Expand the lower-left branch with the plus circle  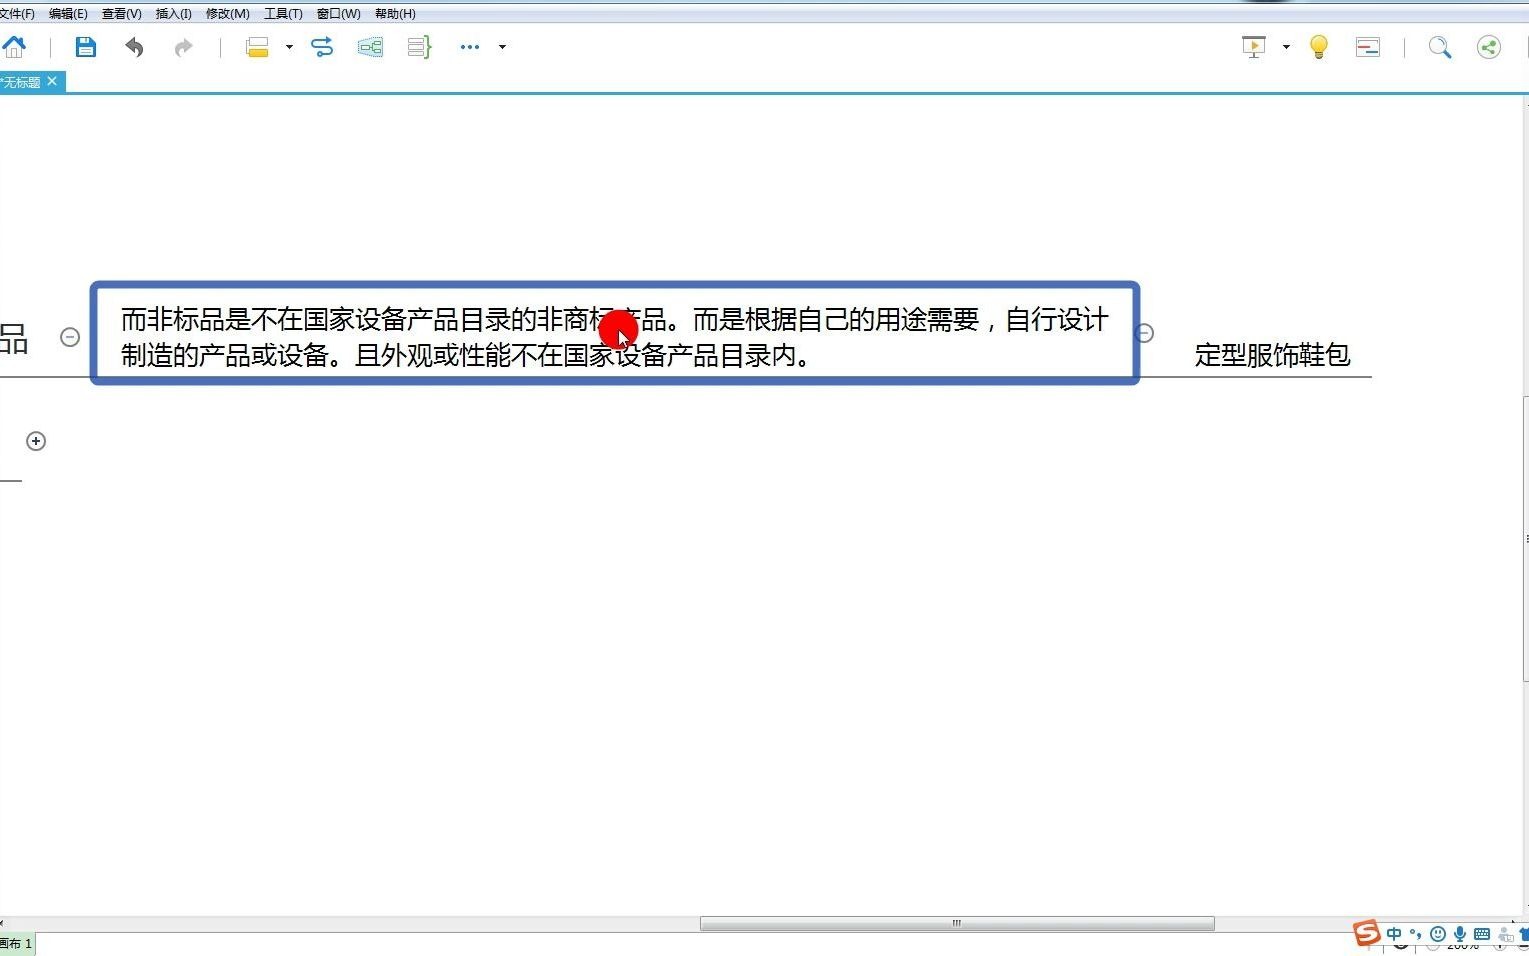[36, 441]
